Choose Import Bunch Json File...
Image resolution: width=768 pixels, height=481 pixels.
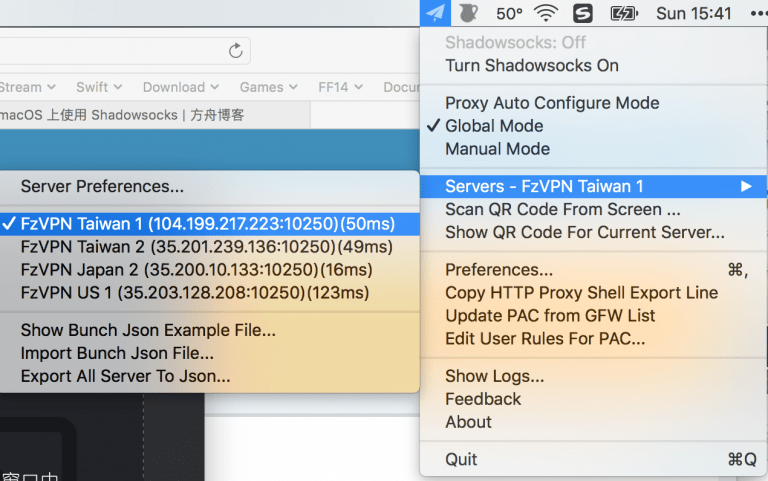(x=210, y=354)
